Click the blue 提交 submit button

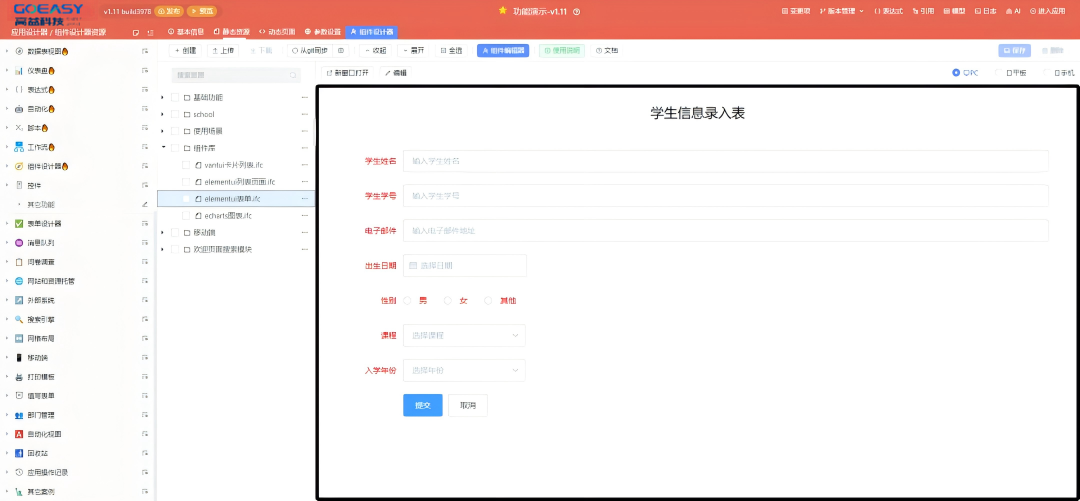coord(422,405)
